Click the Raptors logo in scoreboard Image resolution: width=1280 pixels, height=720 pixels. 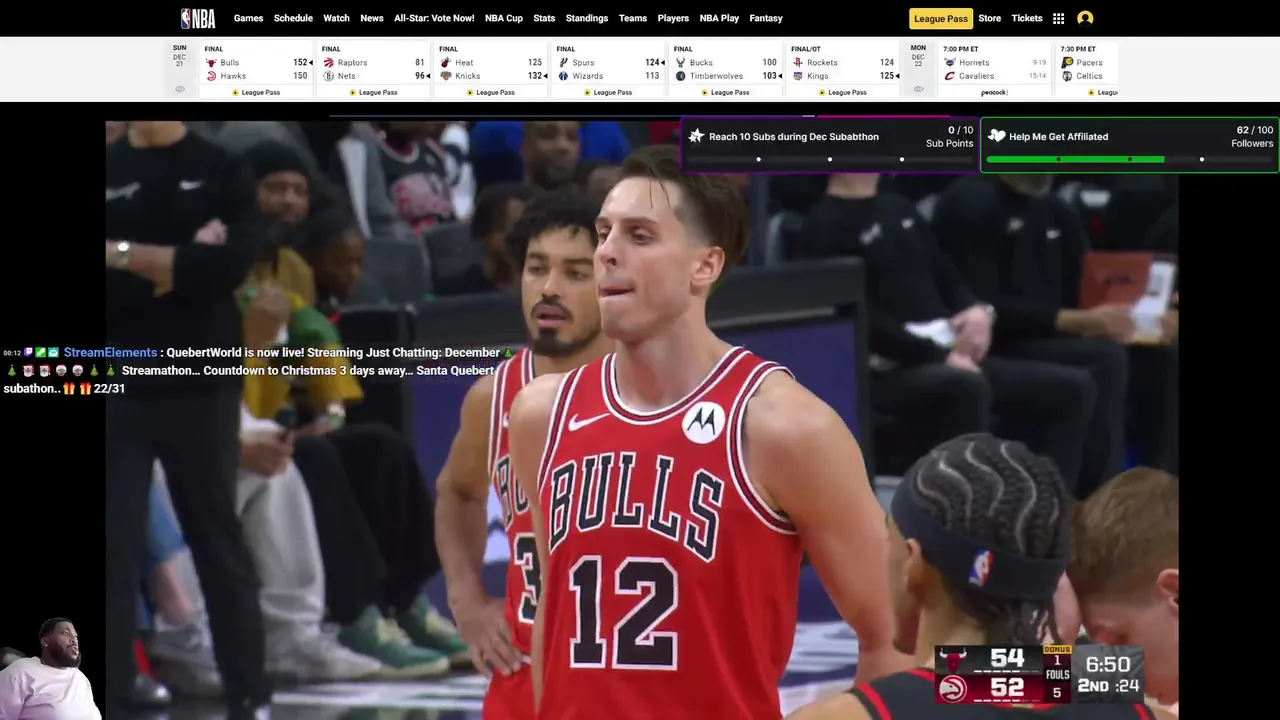point(328,63)
